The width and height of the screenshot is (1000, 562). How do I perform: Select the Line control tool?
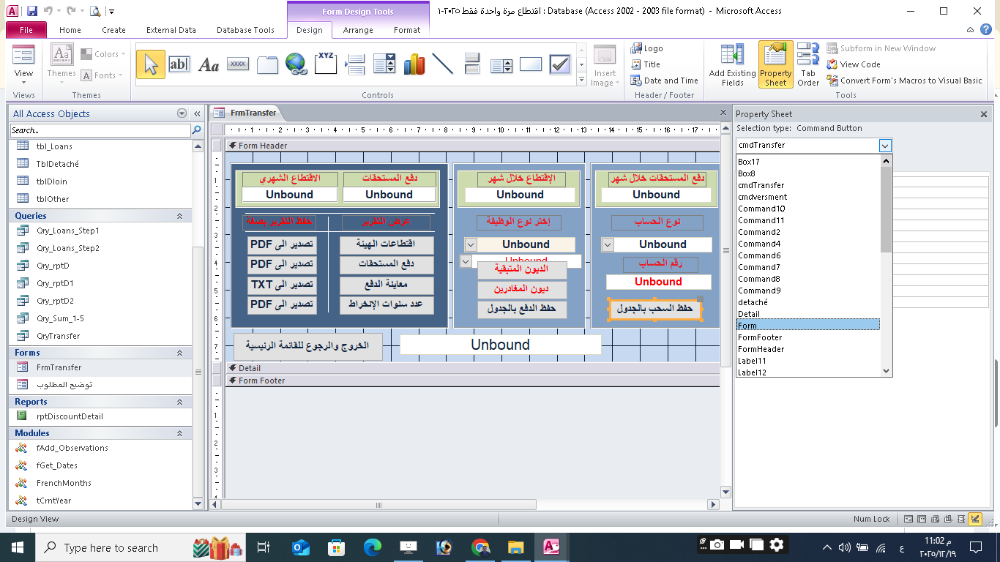[x=443, y=65]
